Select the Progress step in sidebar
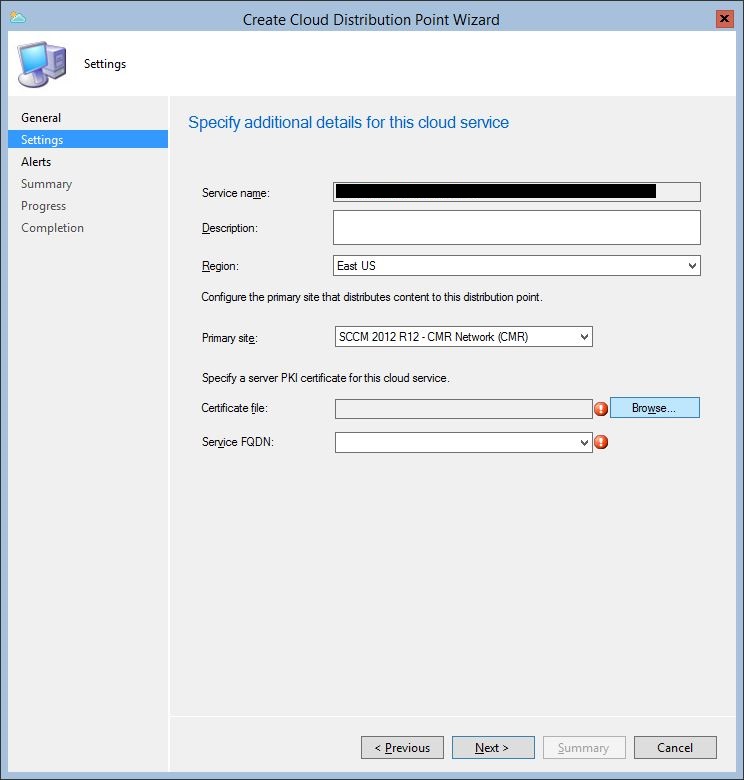 (43, 206)
